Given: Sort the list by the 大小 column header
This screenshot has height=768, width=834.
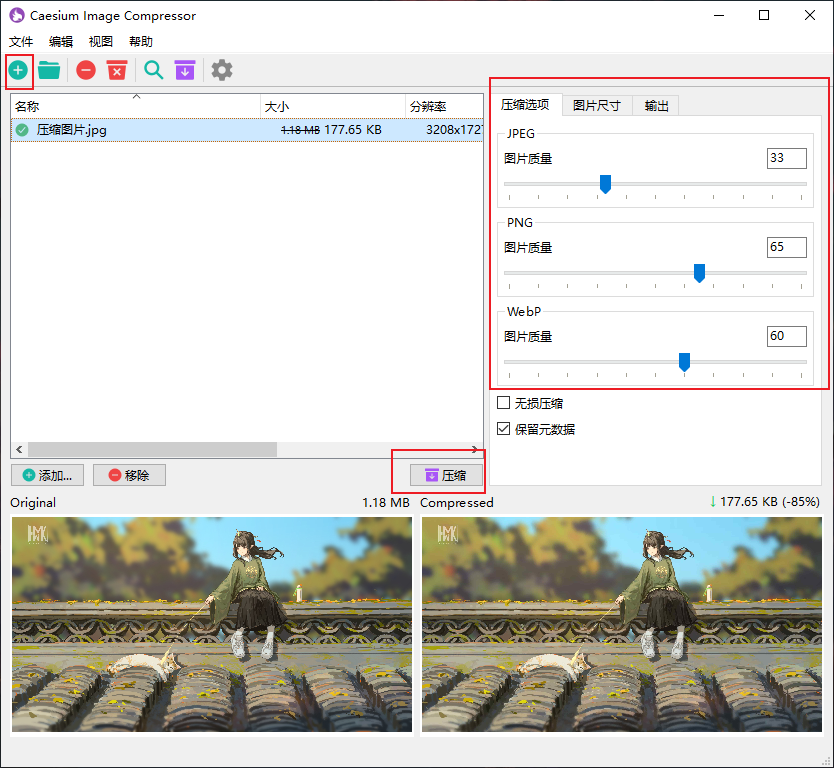Looking at the screenshot, I should point(333,106).
